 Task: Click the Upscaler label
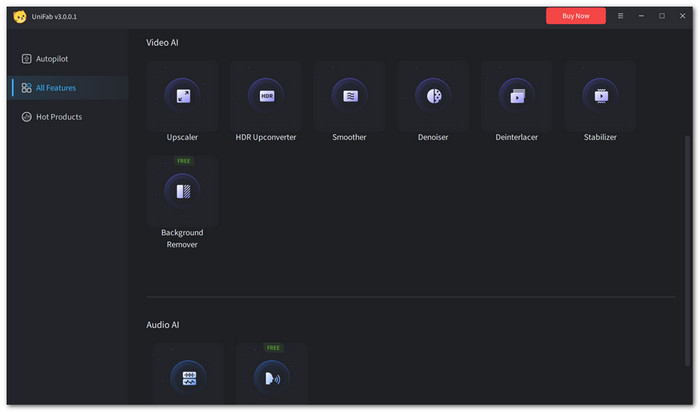[182, 137]
